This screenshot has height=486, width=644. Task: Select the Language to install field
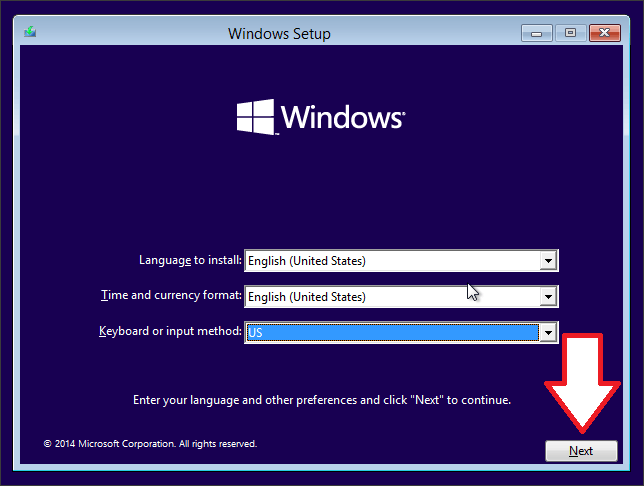pyautogui.click(x=392, y=261)
